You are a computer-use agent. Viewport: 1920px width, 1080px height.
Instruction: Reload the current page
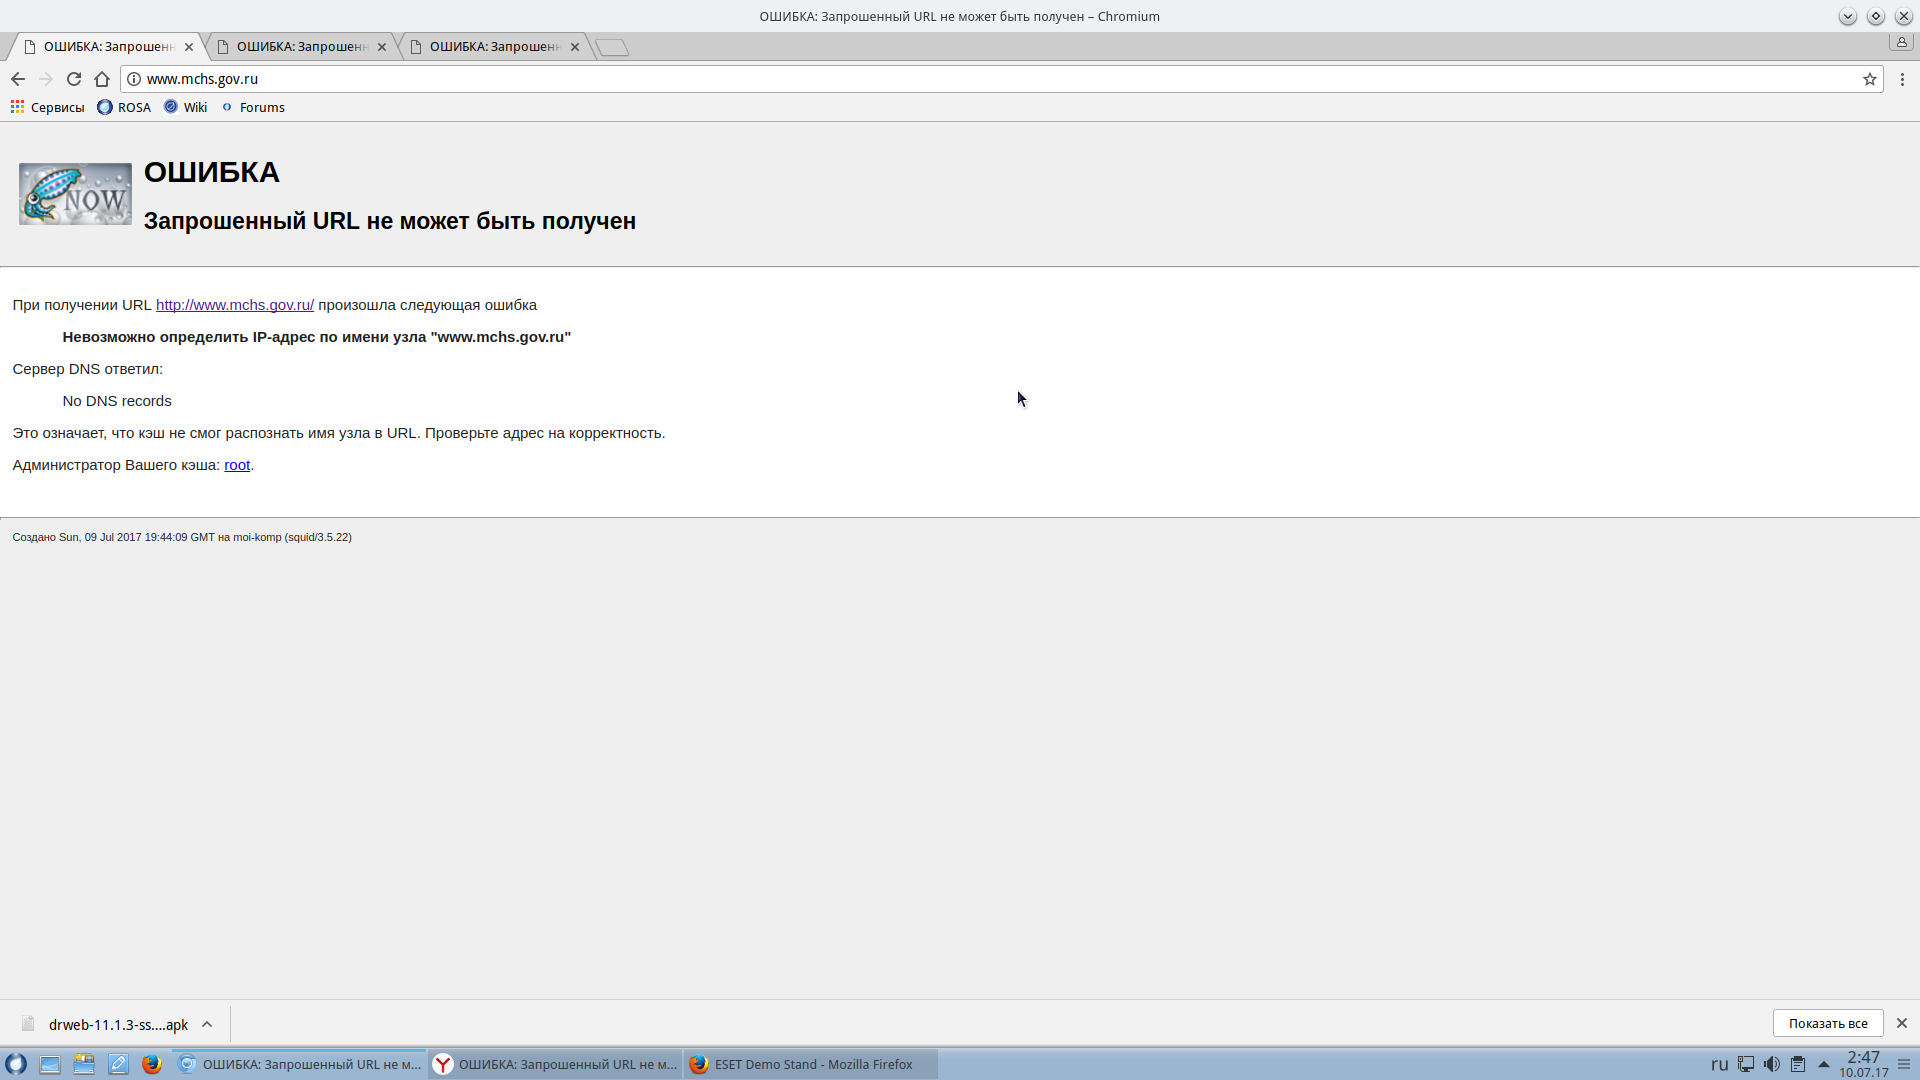(x=74, y=79)
